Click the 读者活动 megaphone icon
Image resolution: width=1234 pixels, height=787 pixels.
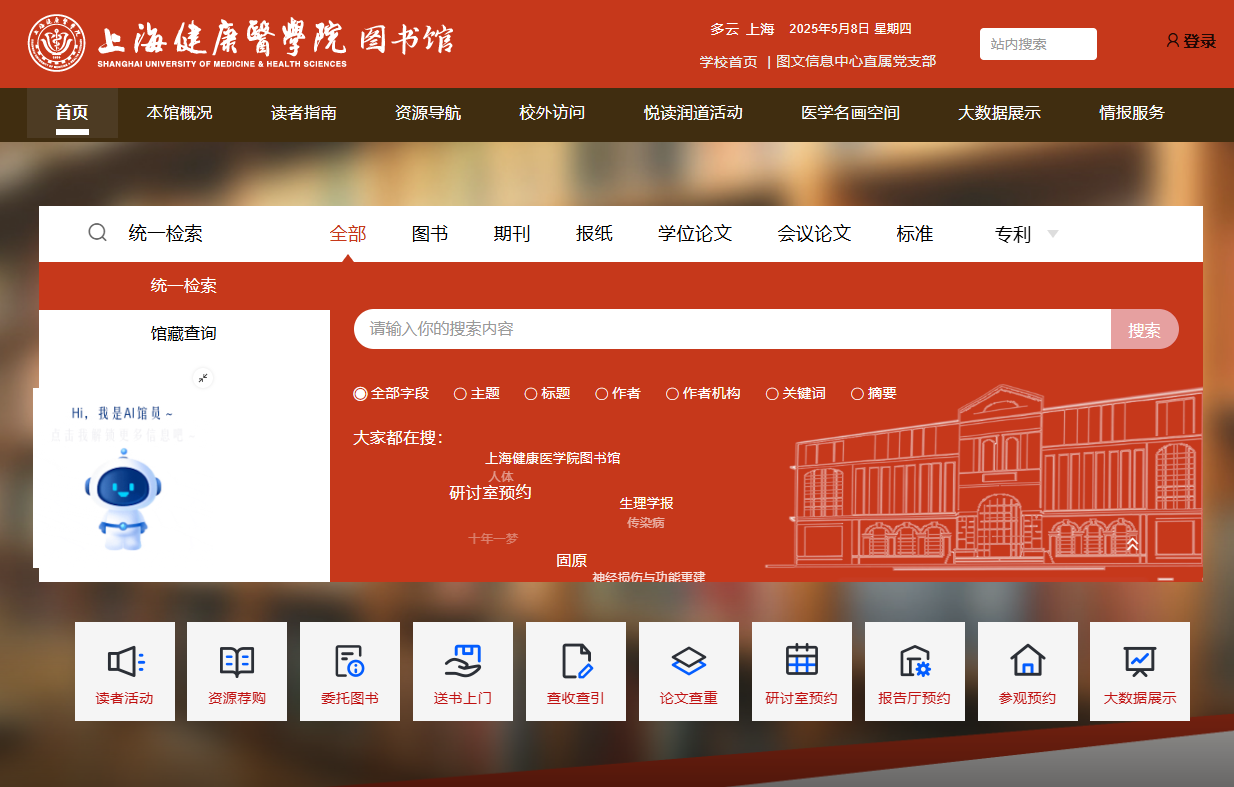(125, 661)
